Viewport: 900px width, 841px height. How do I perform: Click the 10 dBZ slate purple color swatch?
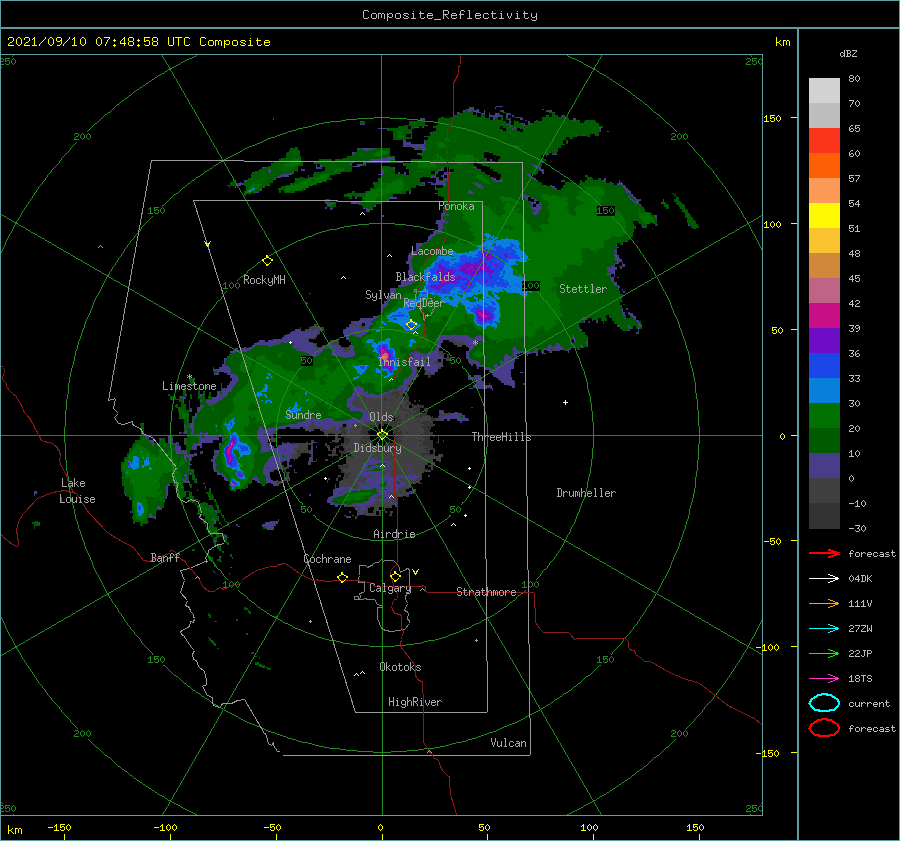coord(824,466)
